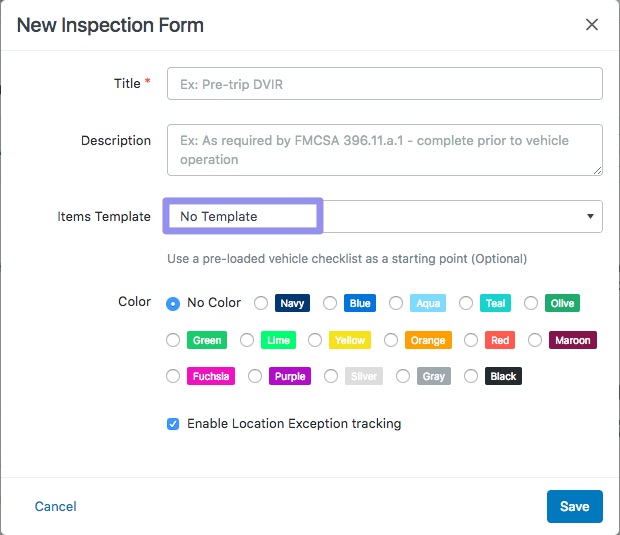Choose the Navy color radio option
The width and height of the screenshot is (620, 535).
pyautogui.click(x=261, y=303)
